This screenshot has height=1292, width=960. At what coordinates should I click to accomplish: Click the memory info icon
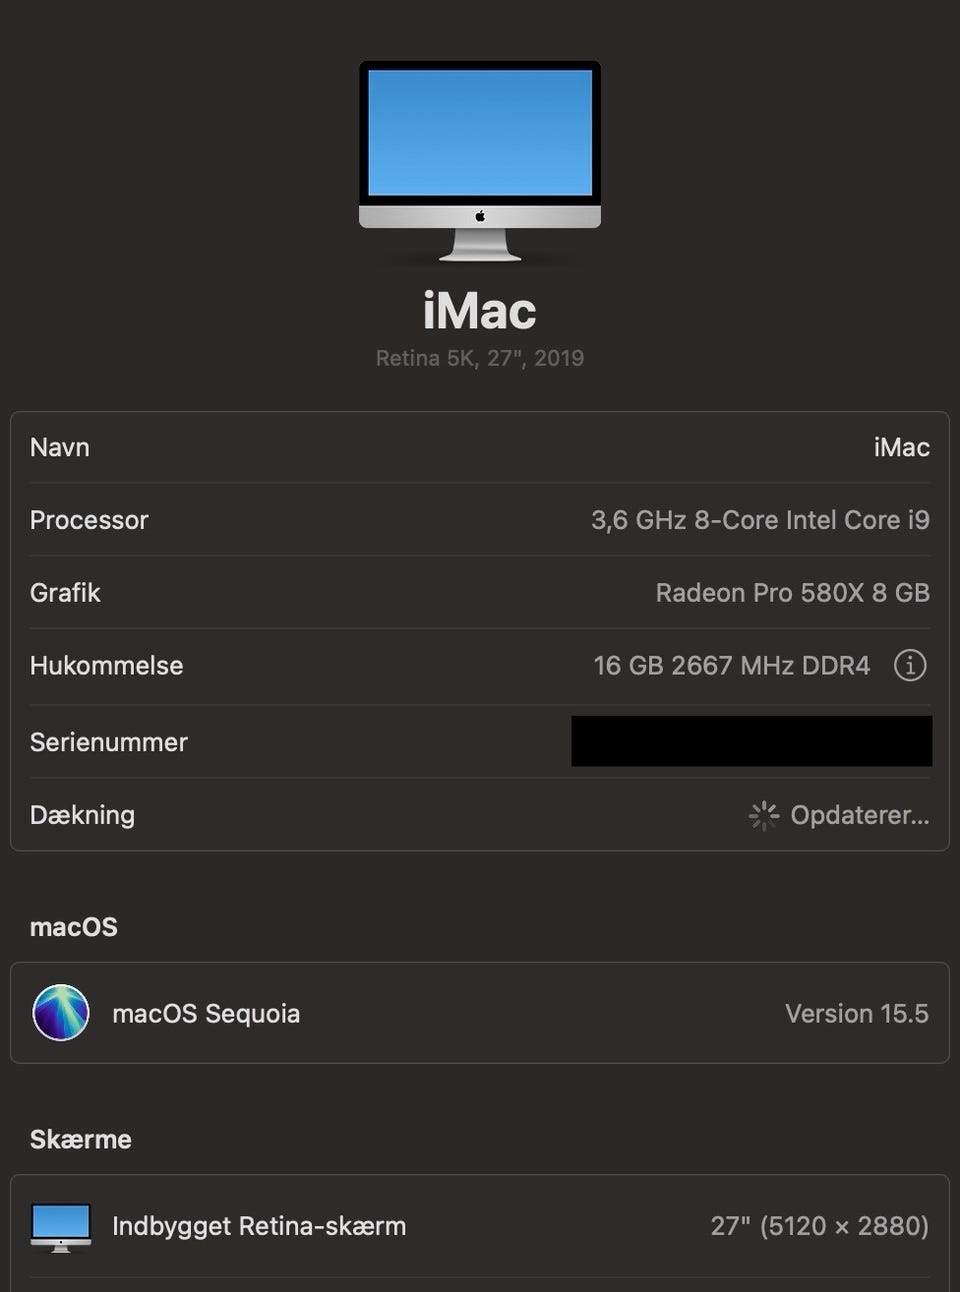(x=909, y=665)
